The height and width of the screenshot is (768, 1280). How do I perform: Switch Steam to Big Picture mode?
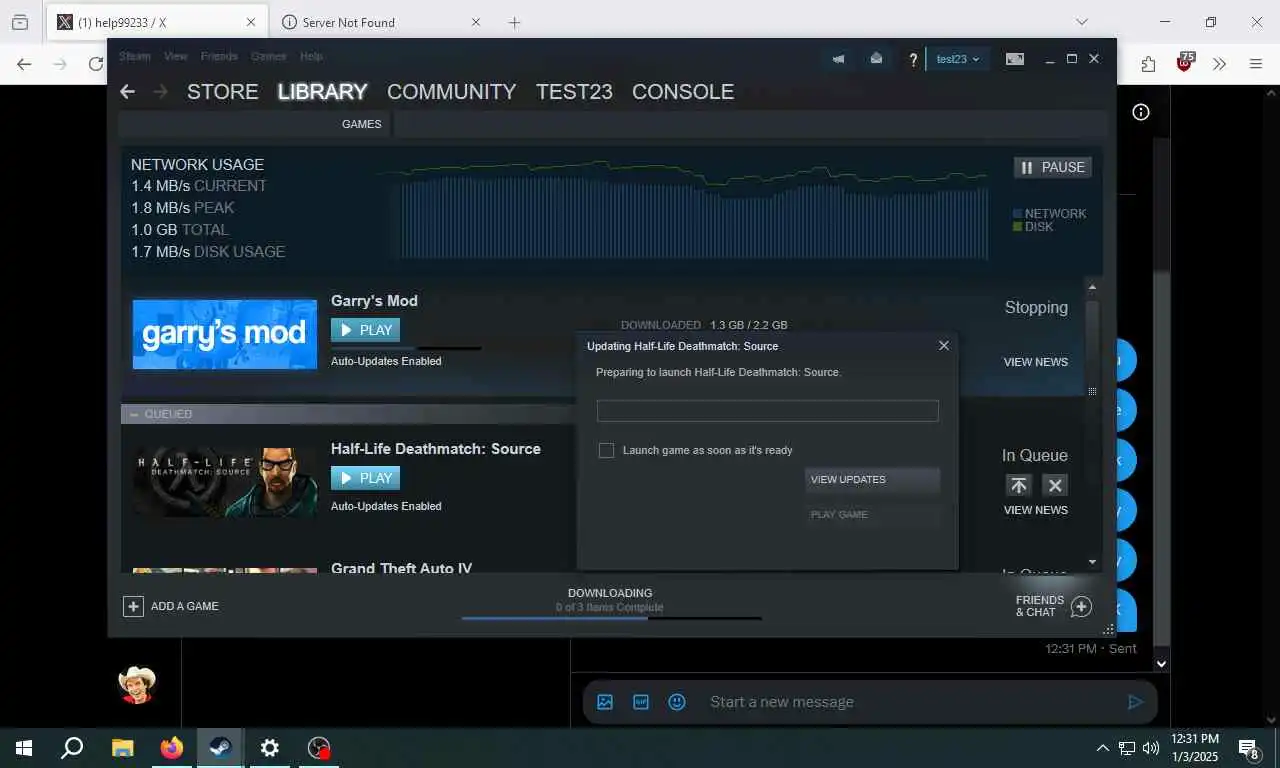[1015, 59]
